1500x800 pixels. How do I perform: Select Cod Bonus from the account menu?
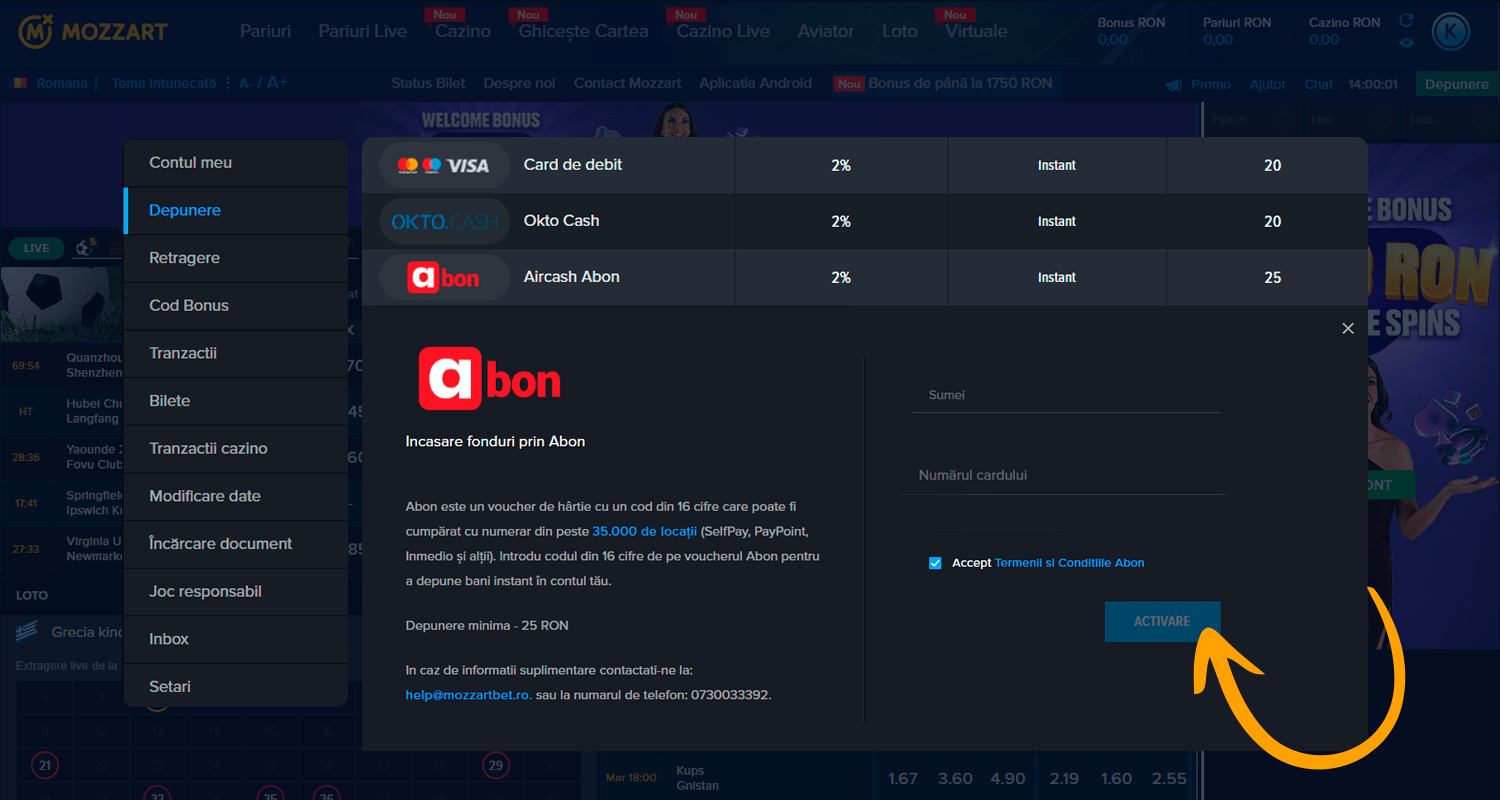pos(189,306)
